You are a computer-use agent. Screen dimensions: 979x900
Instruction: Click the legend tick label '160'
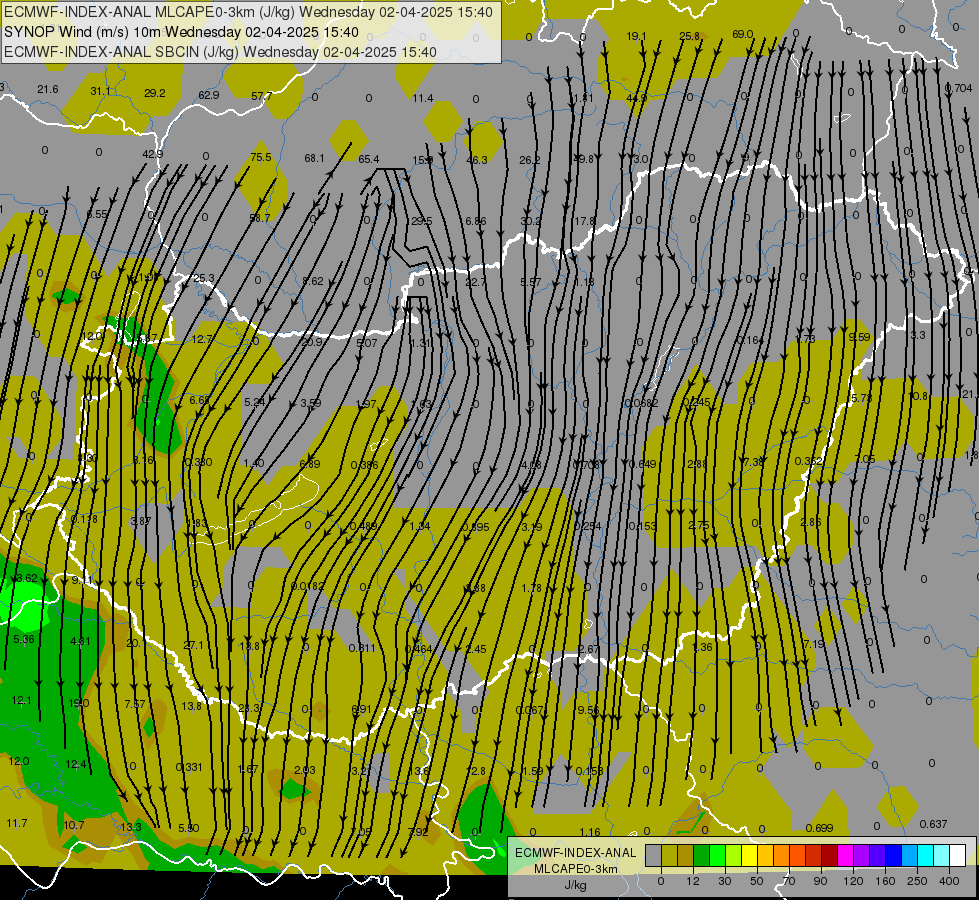(x=885, y=881)
